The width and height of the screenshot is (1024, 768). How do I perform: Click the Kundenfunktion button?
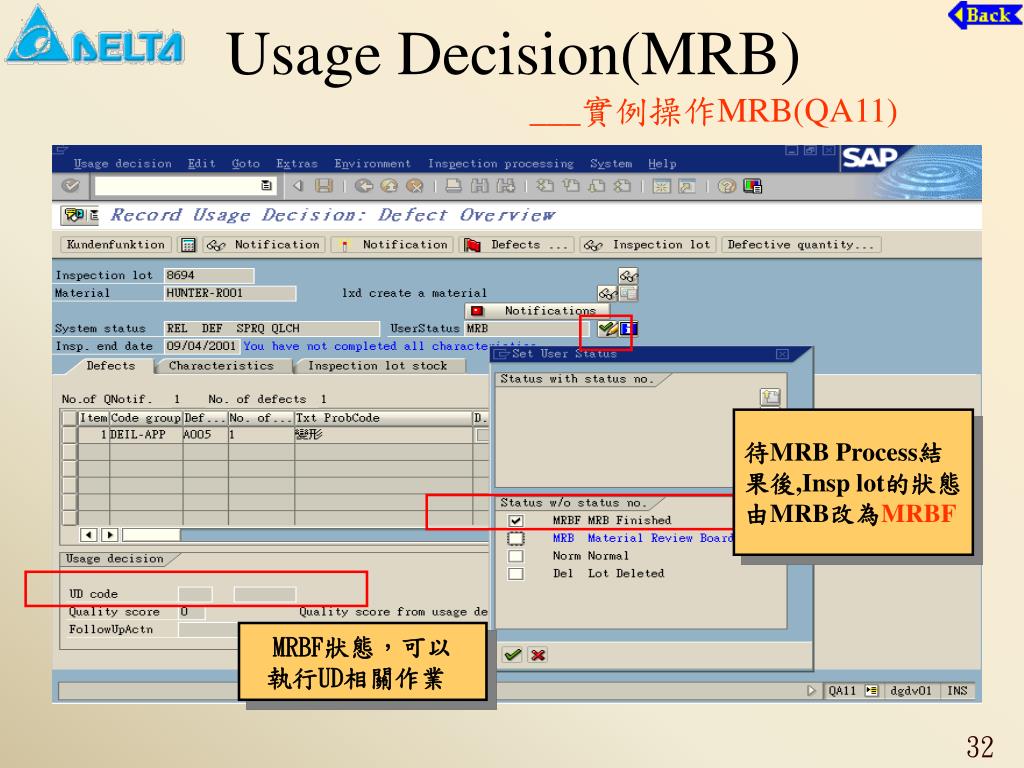(116, 245)
